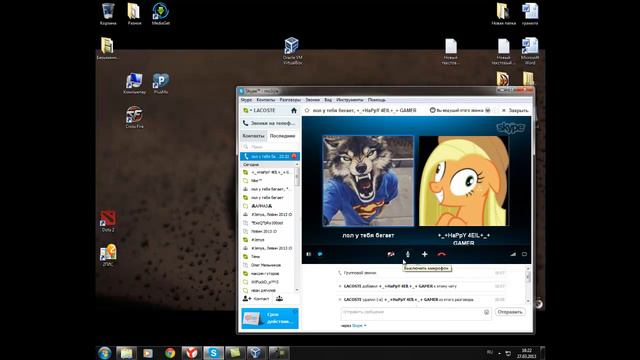The image size is (640, 360).
Task: Add people to the call with plus icon
Action: [424, 254]
